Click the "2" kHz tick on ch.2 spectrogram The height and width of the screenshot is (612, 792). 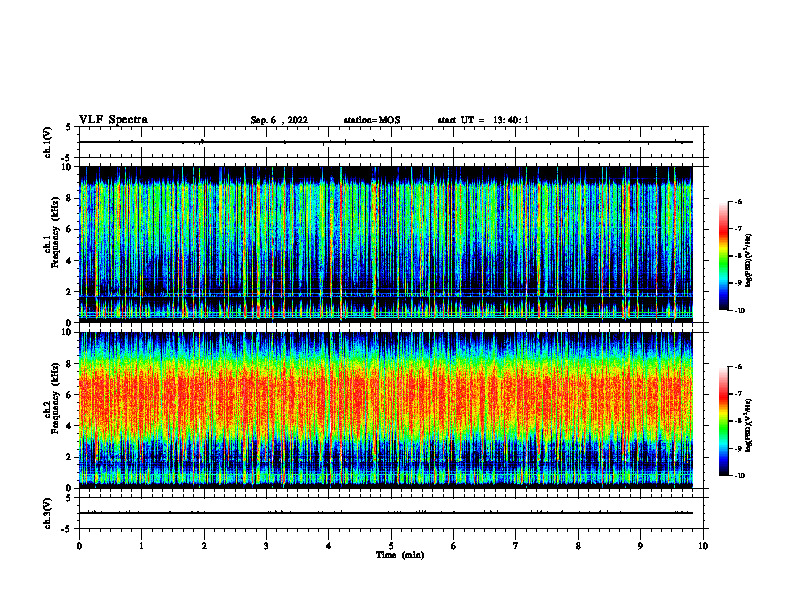(x=70, y=457)
